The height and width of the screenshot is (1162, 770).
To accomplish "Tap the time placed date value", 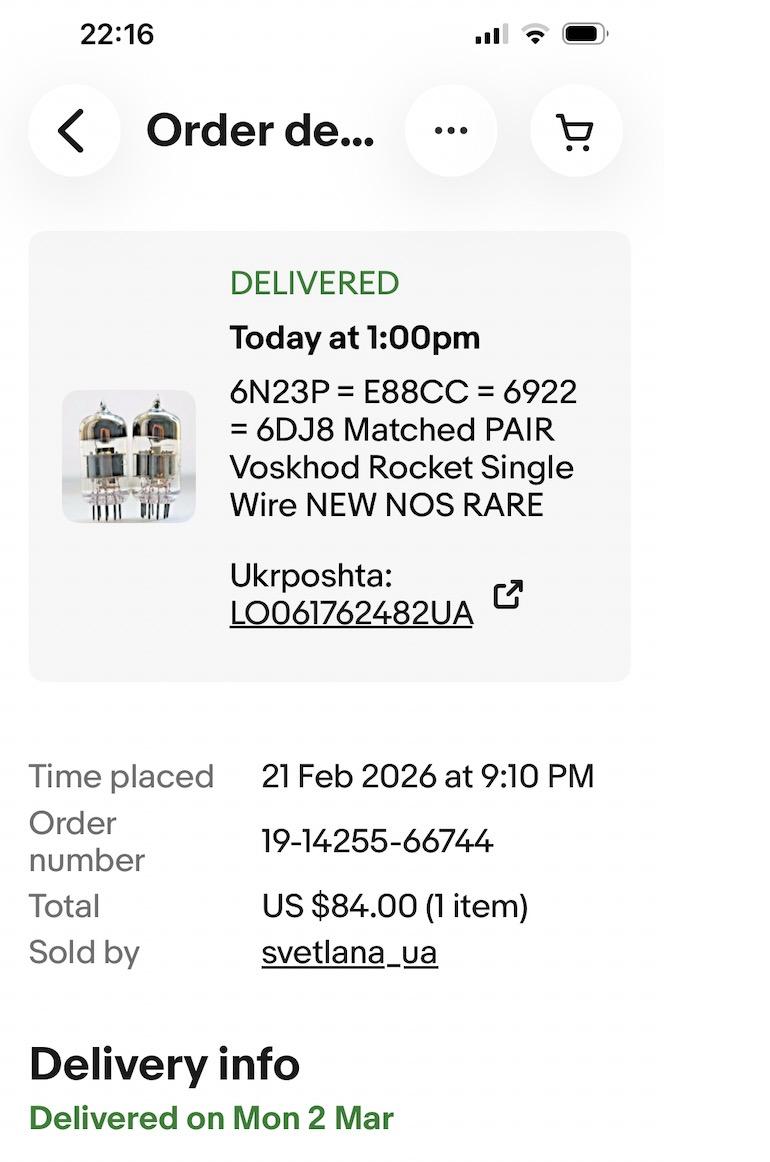I will [x=427, y=776].
